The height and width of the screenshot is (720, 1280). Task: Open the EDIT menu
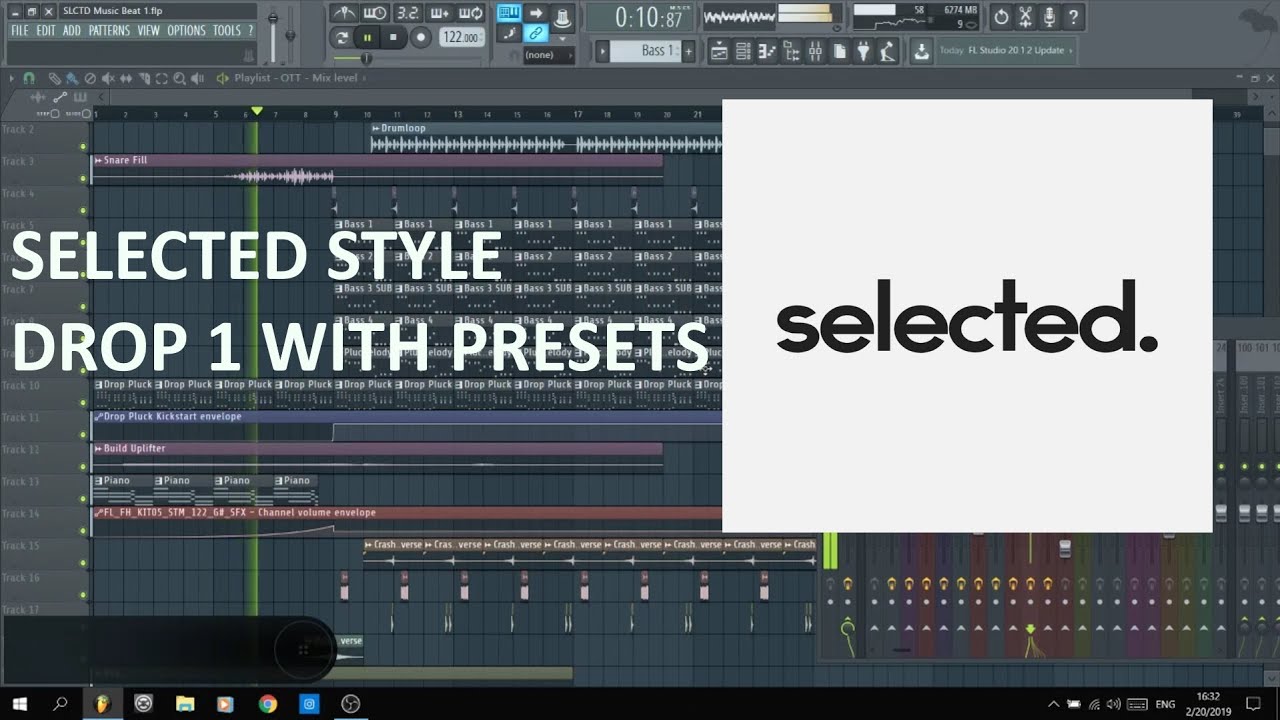point(46,31)
